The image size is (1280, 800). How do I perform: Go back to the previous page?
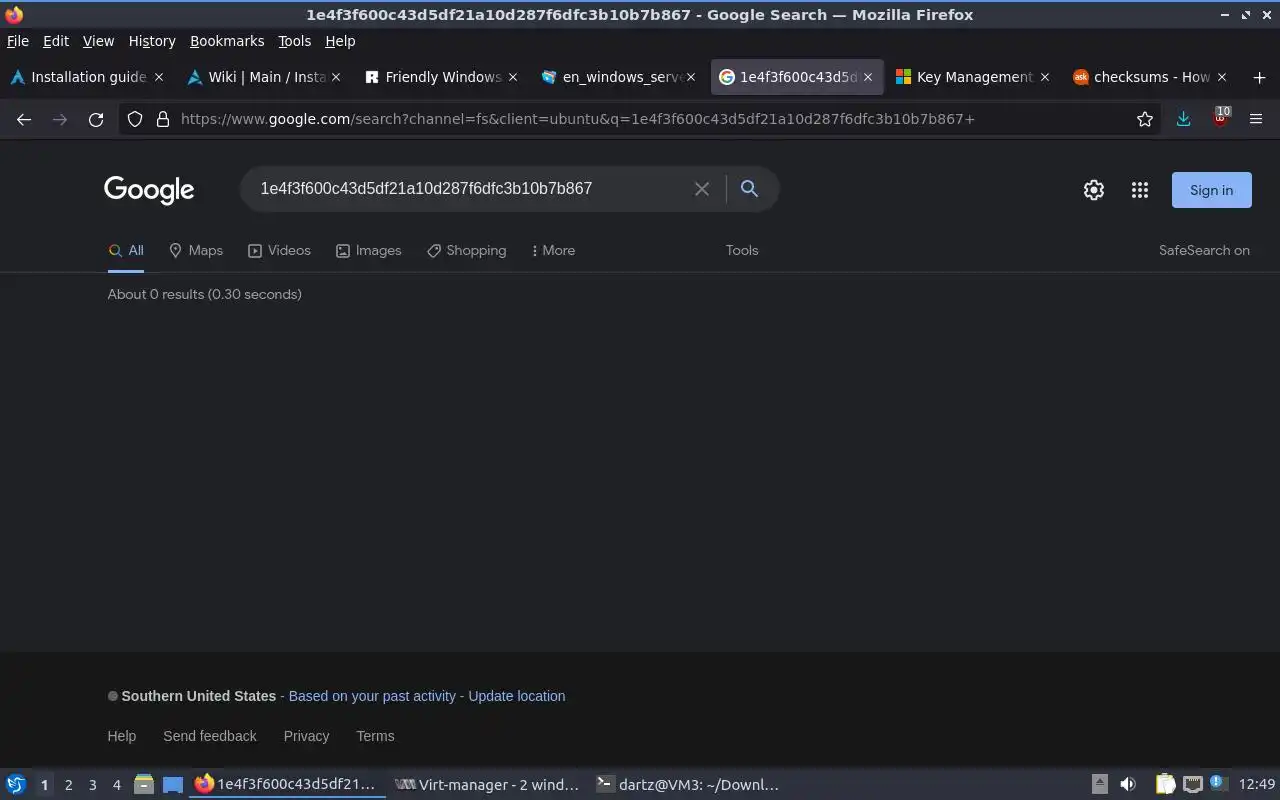click(24, 119)
